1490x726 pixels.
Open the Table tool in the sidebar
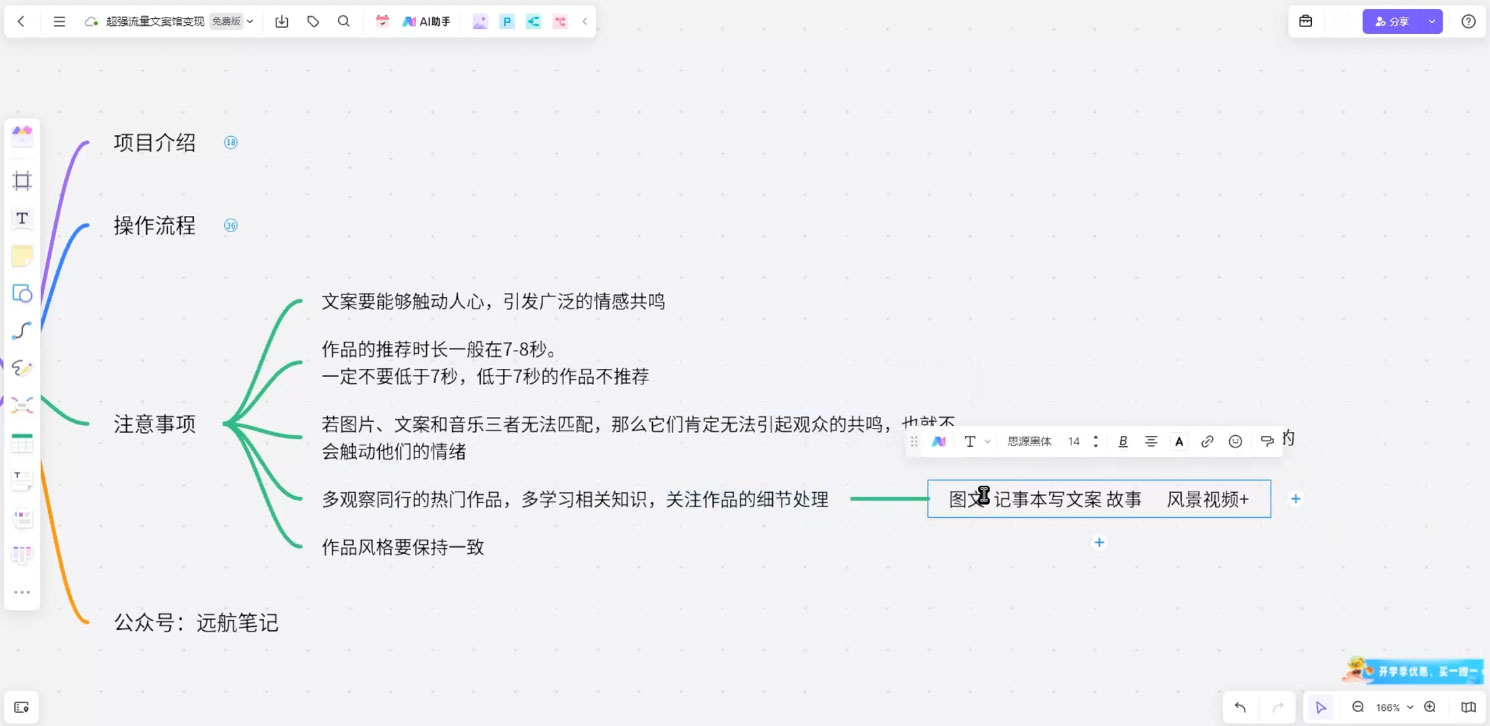click(x=22, y=441)
